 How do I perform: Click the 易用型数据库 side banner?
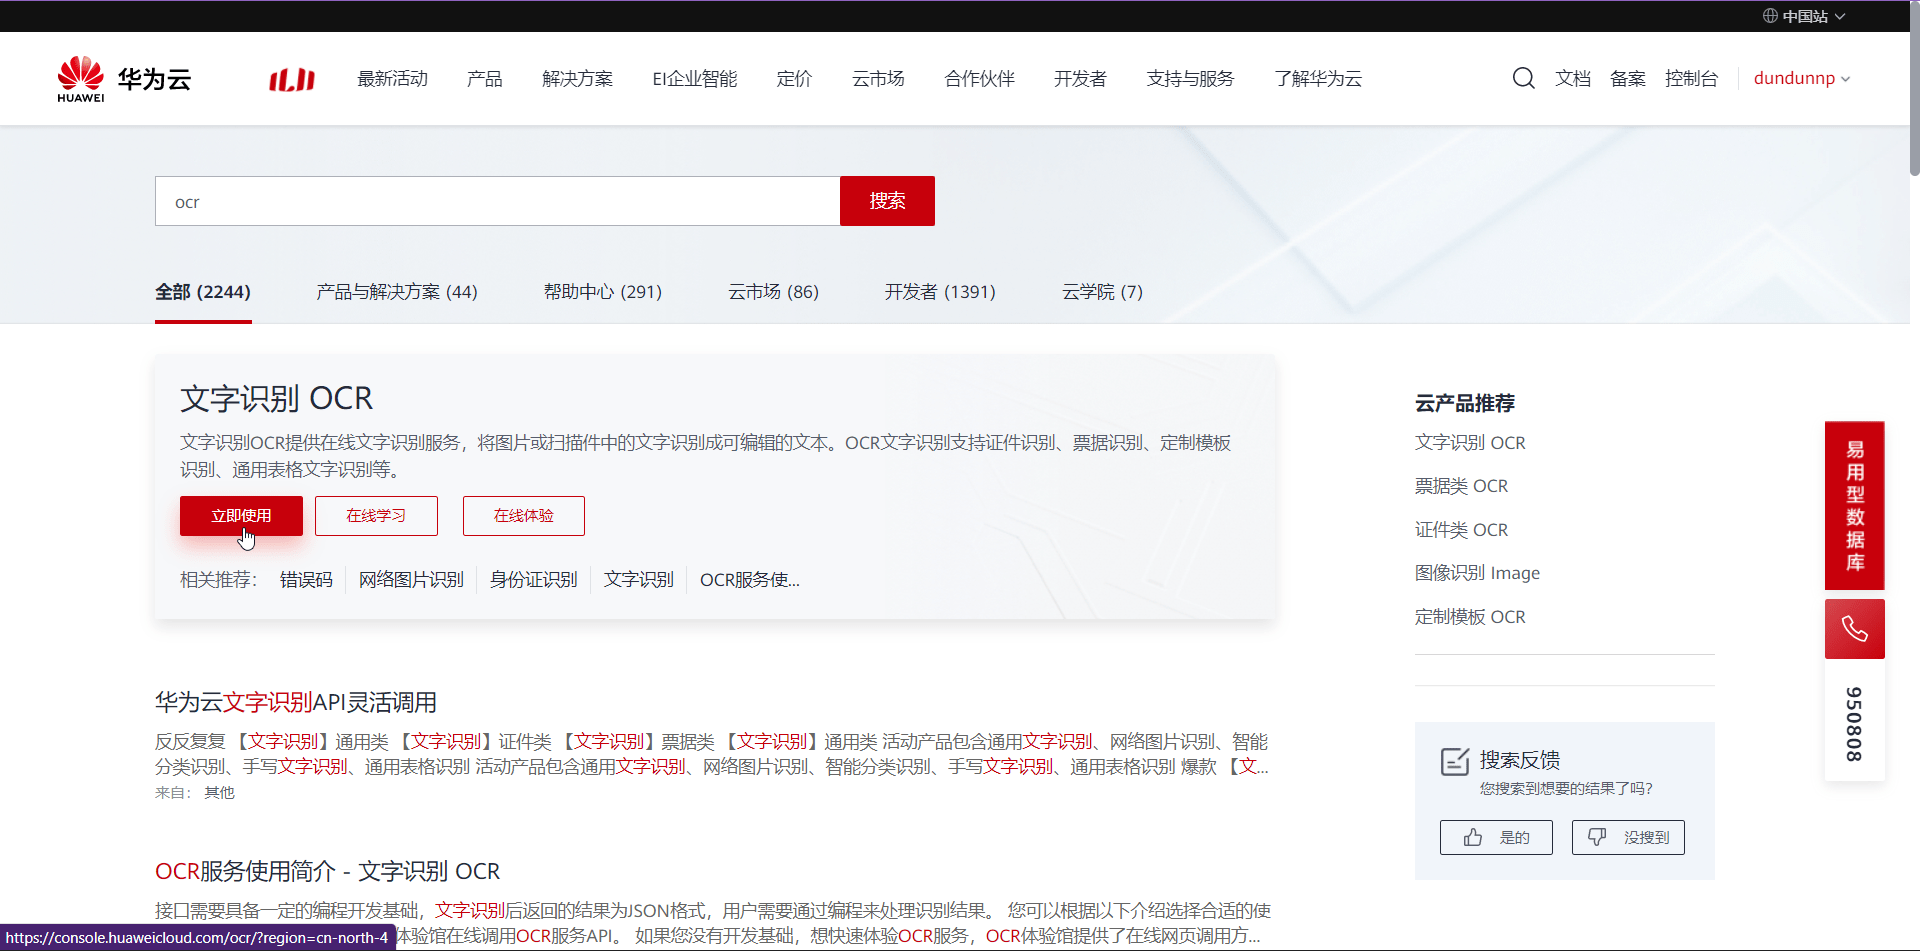coord(1854,506)
